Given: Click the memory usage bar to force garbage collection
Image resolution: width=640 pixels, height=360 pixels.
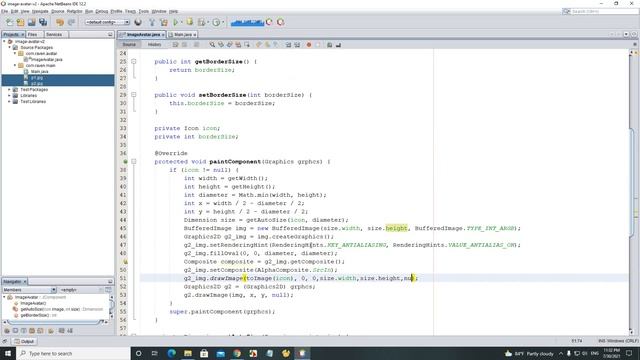Looking at the screenshot, I should click(x=247, y=22).
